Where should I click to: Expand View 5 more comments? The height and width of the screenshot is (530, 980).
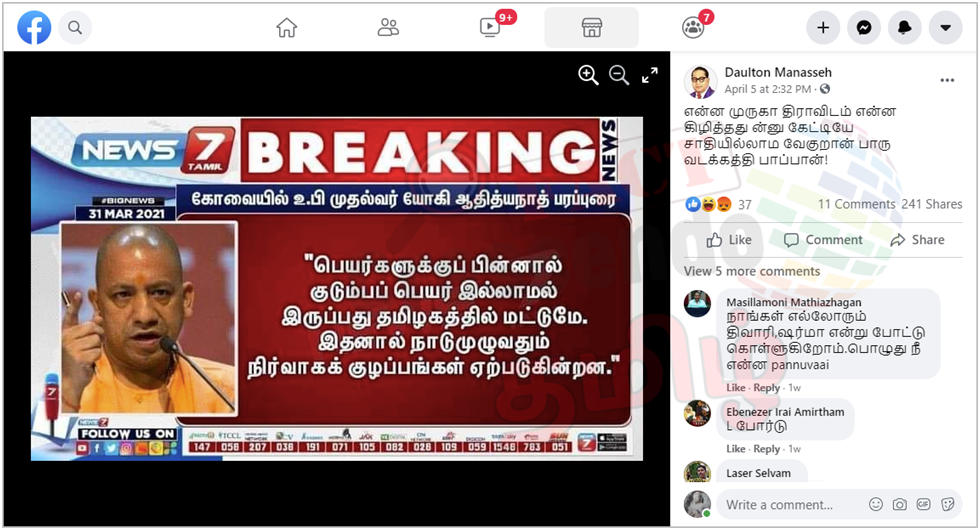point(752,271)
